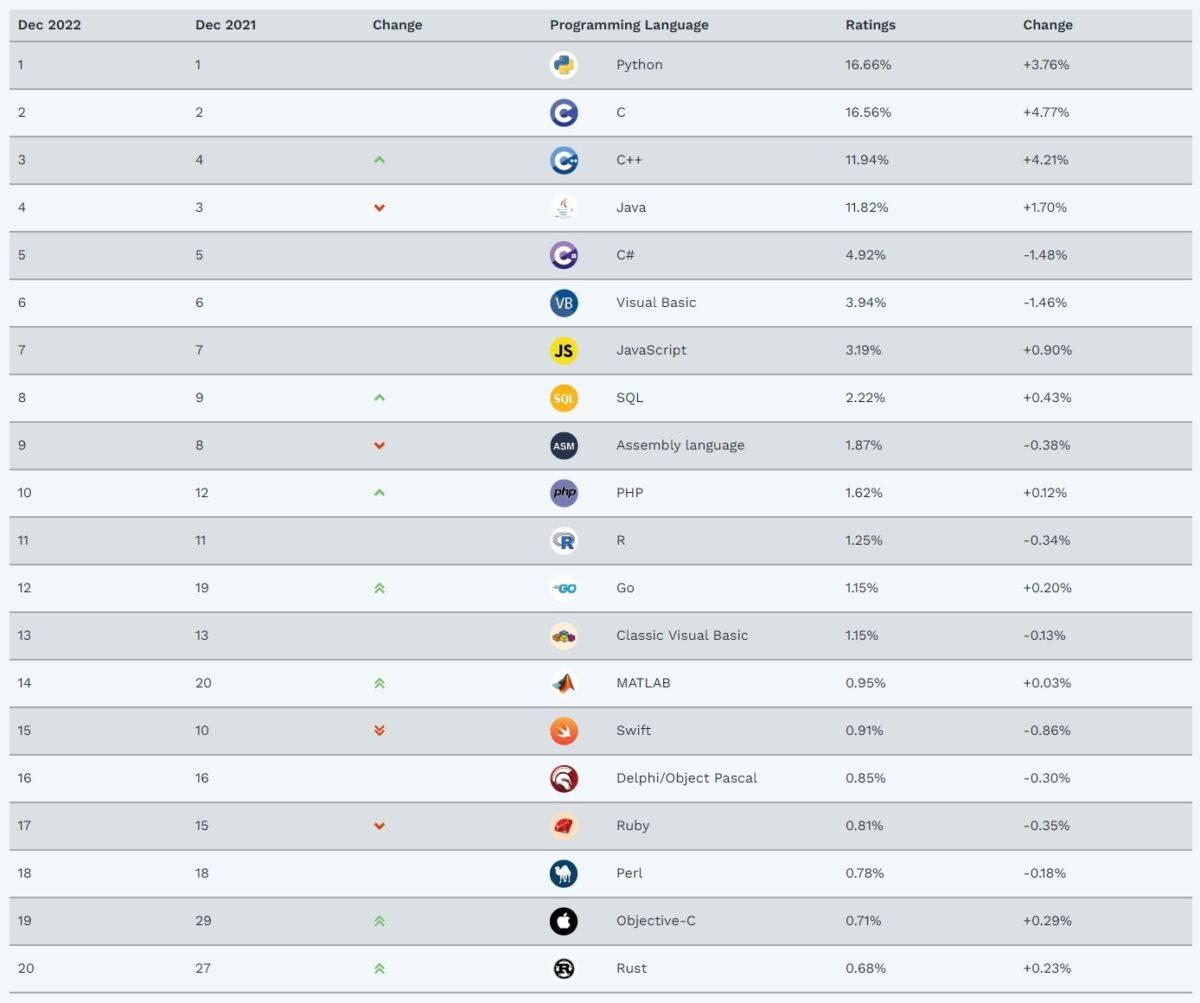Click the double red arrow in Swift row

point(379,730)
